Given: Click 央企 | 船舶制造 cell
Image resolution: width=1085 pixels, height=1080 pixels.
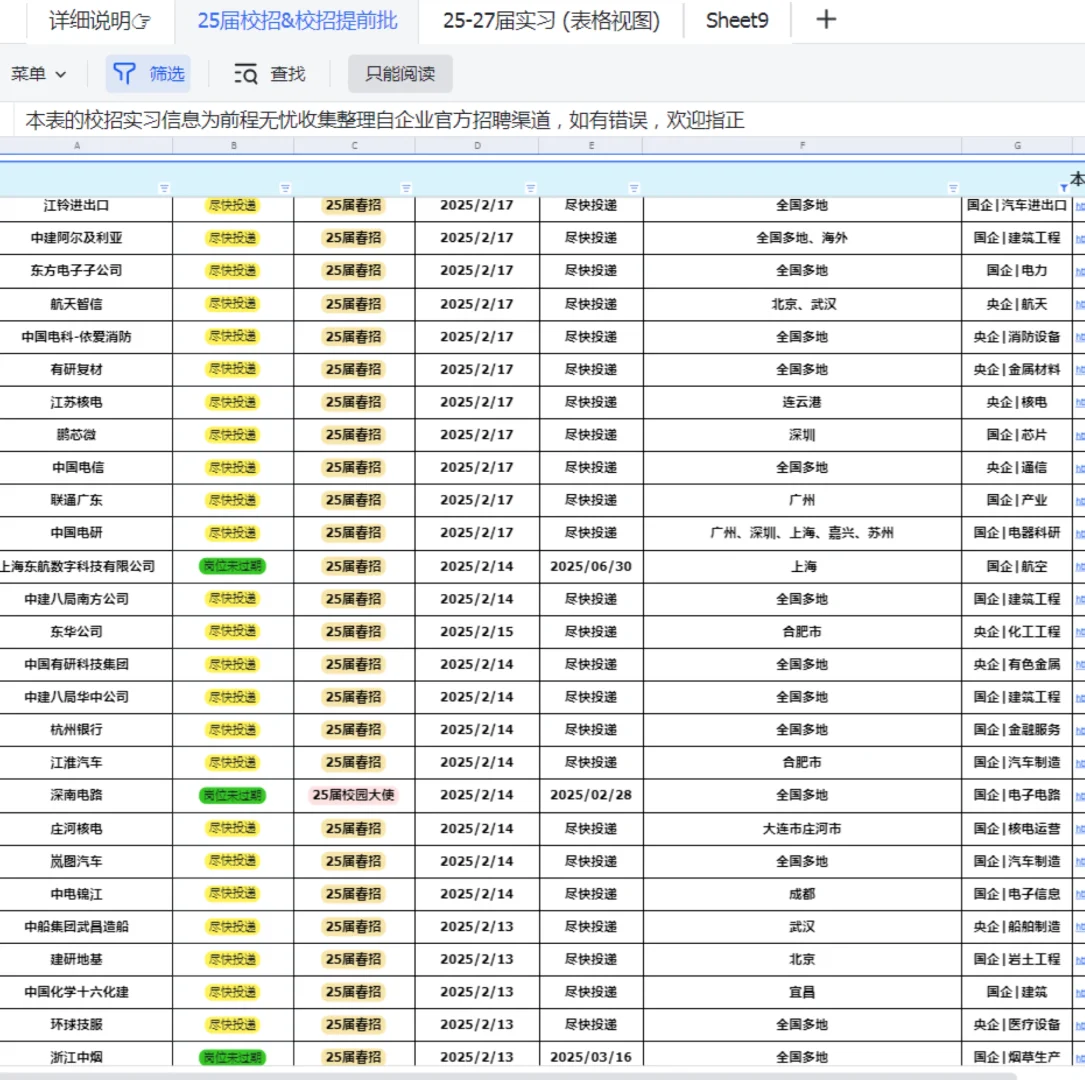Looking at the screenshot, I should coord(1017,926).
